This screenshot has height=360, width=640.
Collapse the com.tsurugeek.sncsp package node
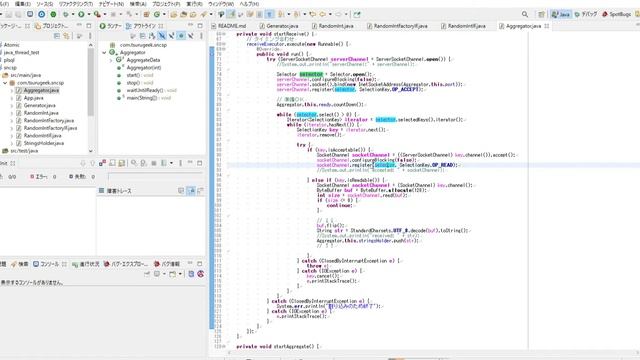click(5, 83)
